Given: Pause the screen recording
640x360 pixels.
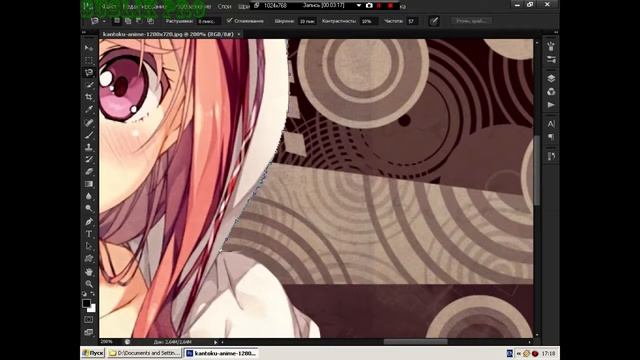Looking at the screenshot, I should click(x=379, y=6).
